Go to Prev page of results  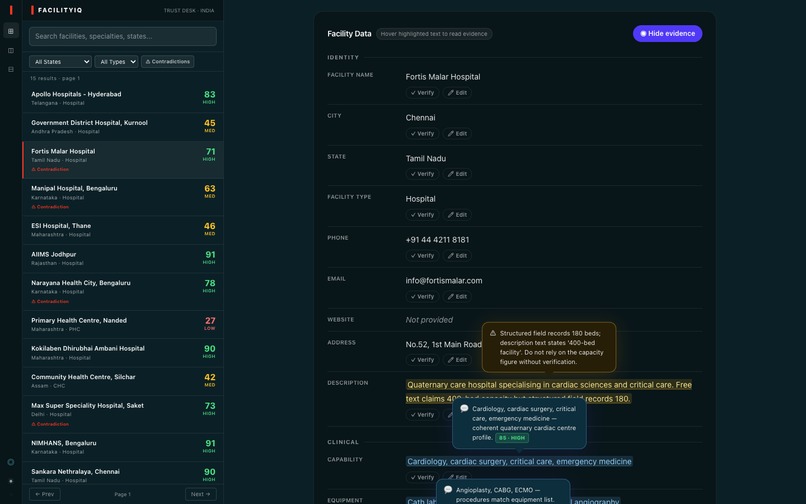pyautogui.click(x=45, y=494)
